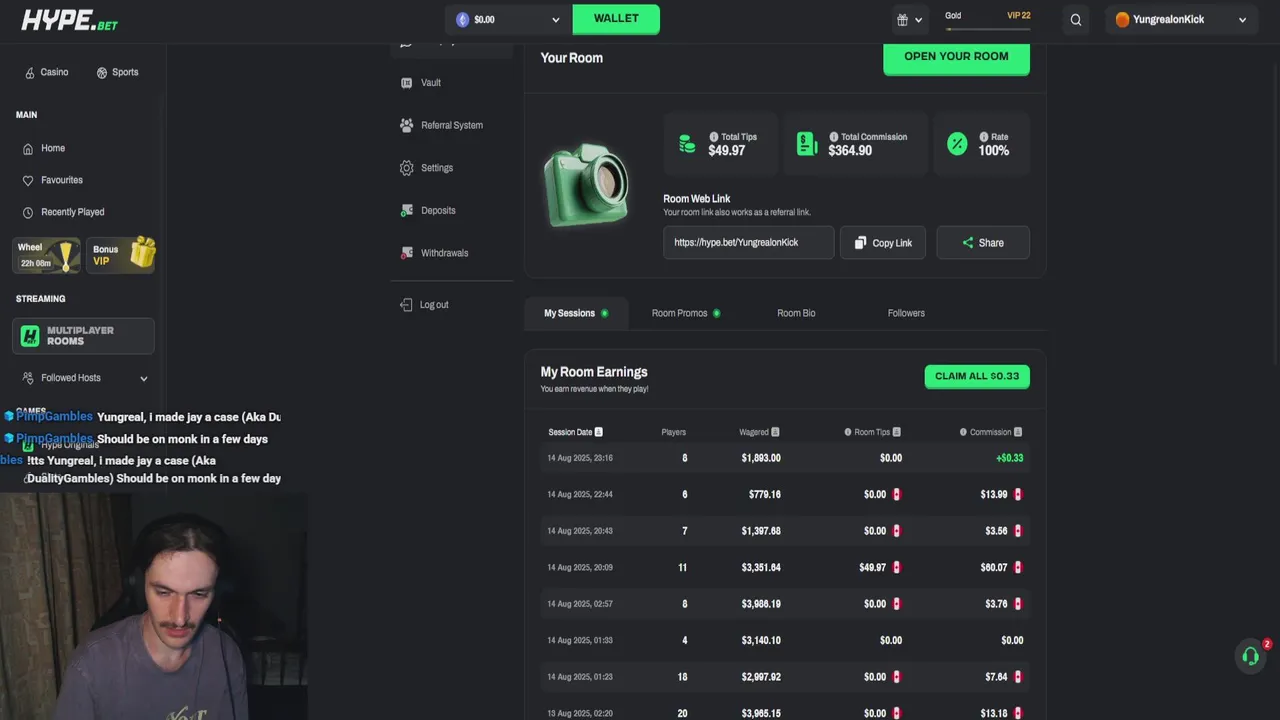The image size is (1280, 720).
Task: Click the +$0.33 commission value
Action: [x=1010, y=458]
